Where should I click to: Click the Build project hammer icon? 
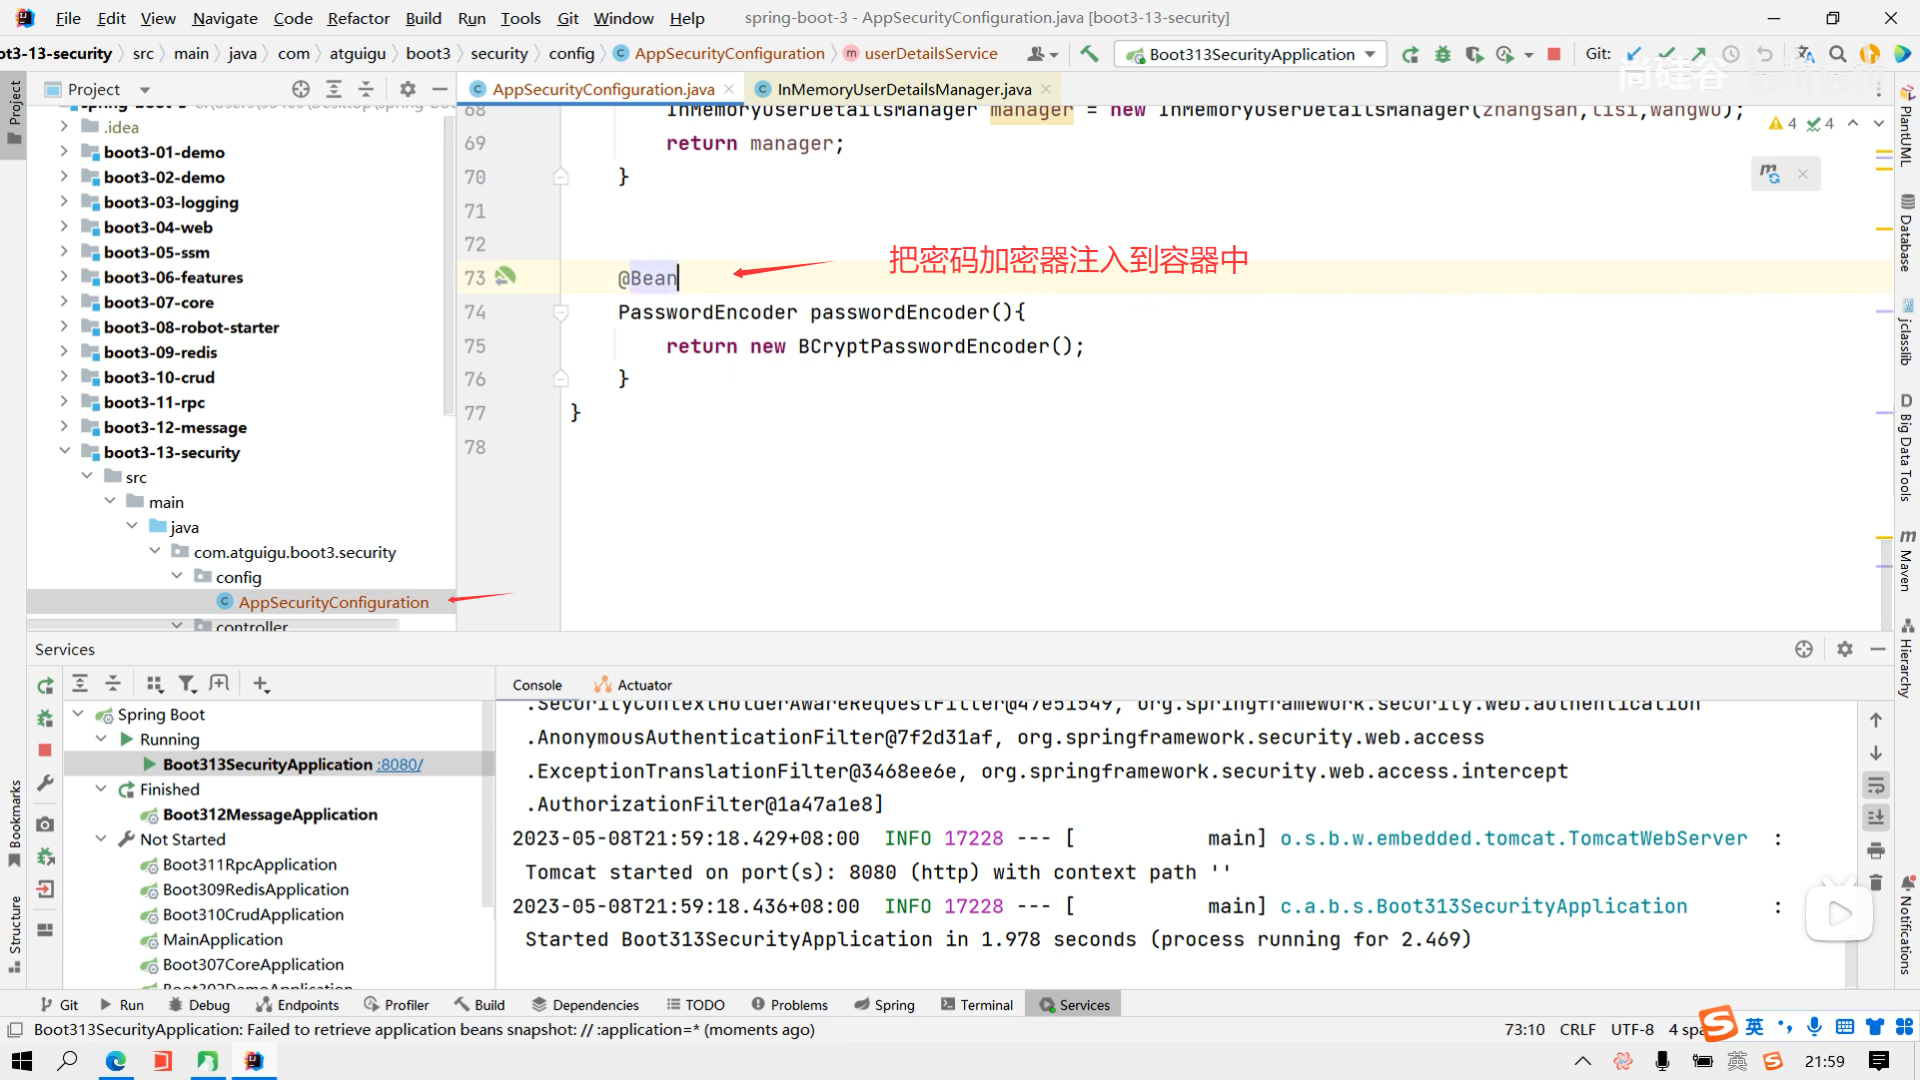[x=1089, y=54]
